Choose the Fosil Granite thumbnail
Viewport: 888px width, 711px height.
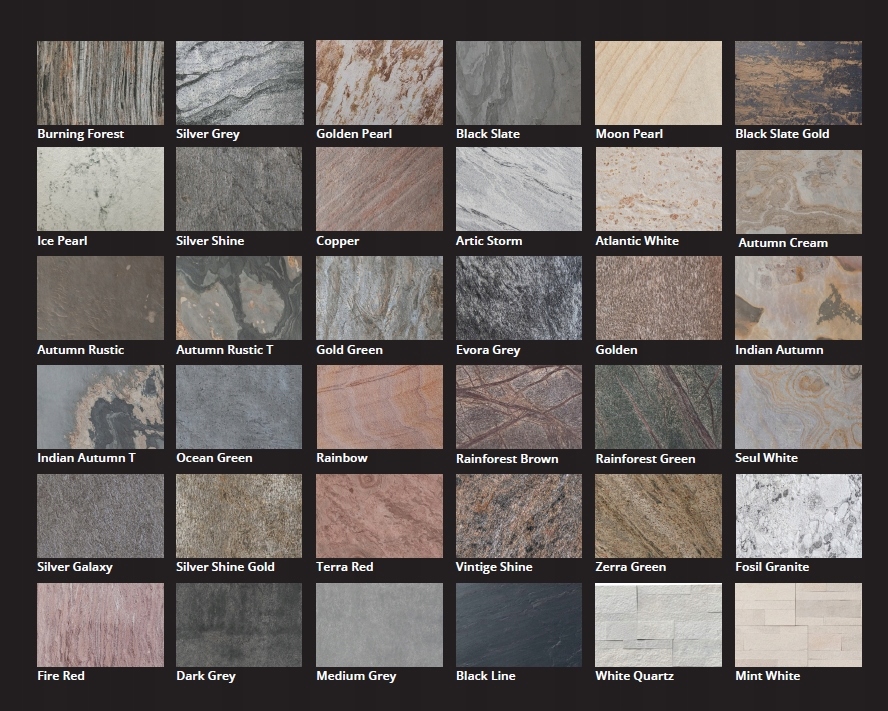799,516
